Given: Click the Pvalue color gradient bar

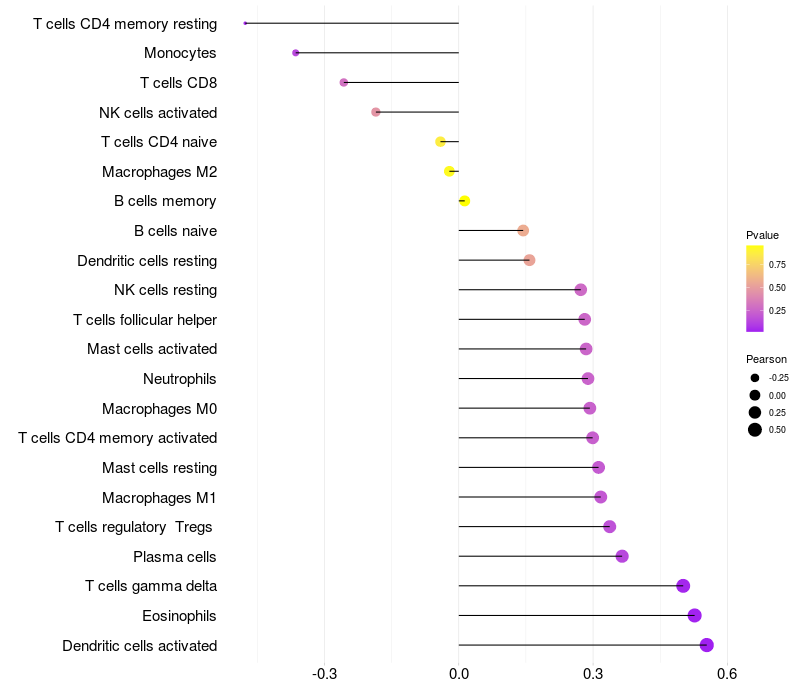Looking at the screenshot, I should (x=755, y=288).
